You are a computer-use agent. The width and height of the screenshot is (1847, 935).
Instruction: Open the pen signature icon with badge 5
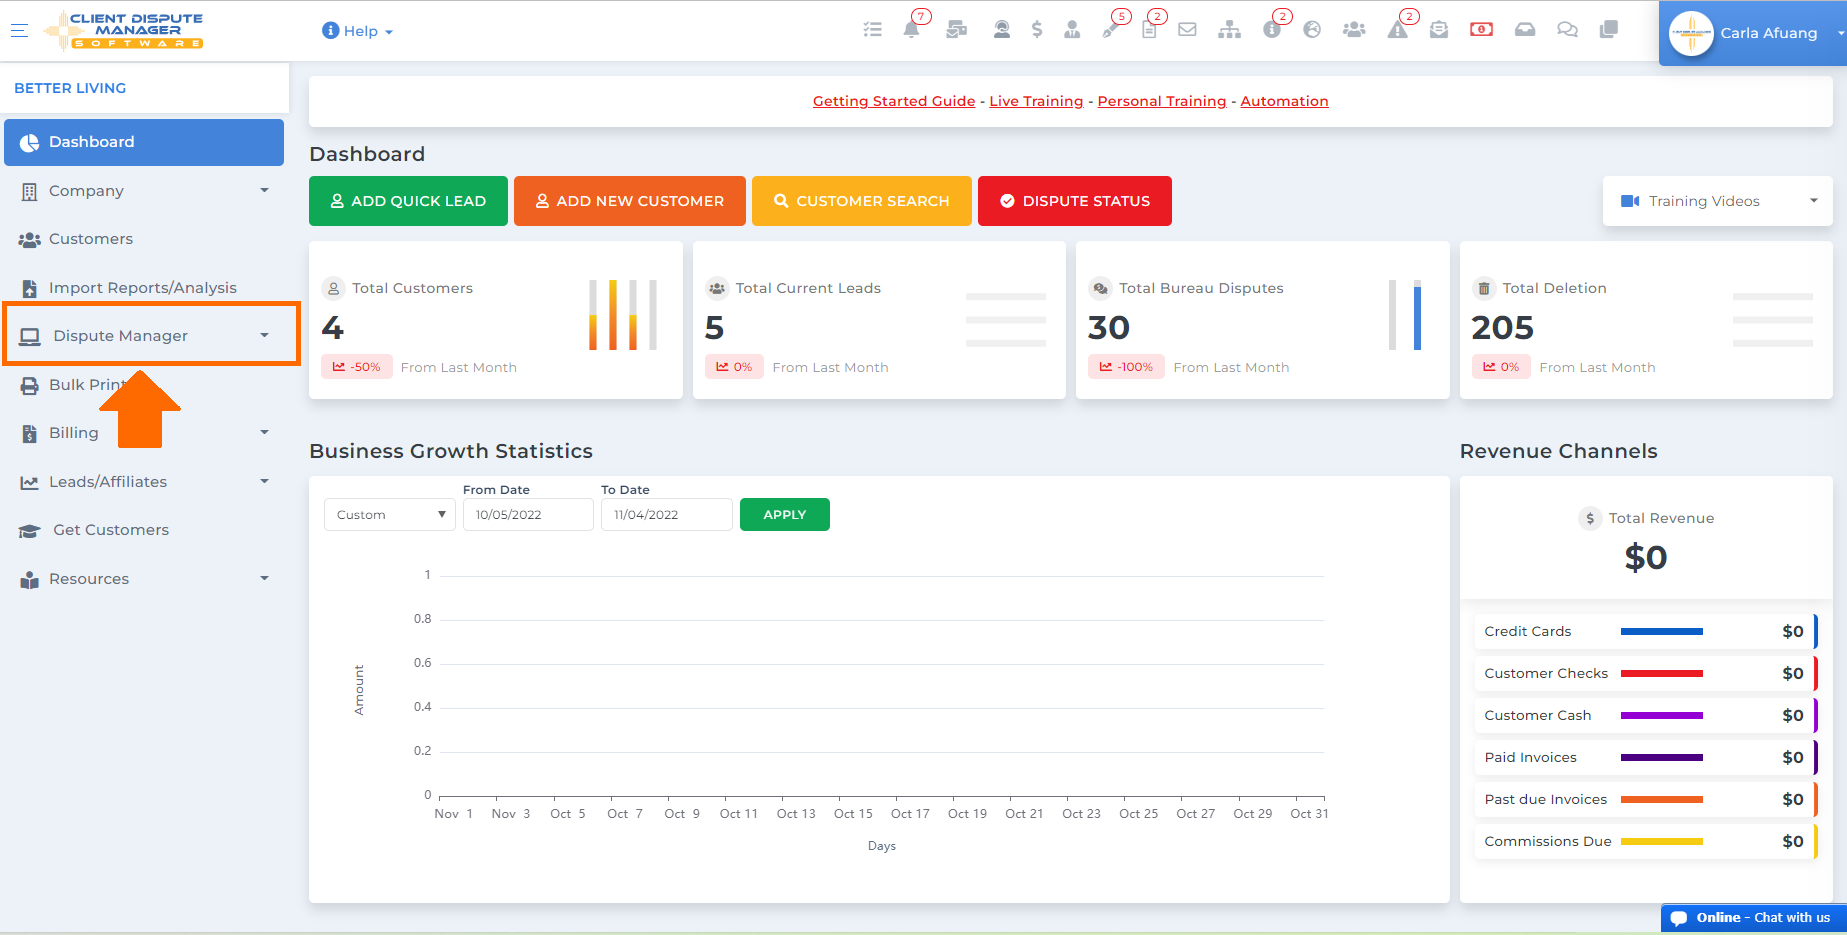[1111, 30]
